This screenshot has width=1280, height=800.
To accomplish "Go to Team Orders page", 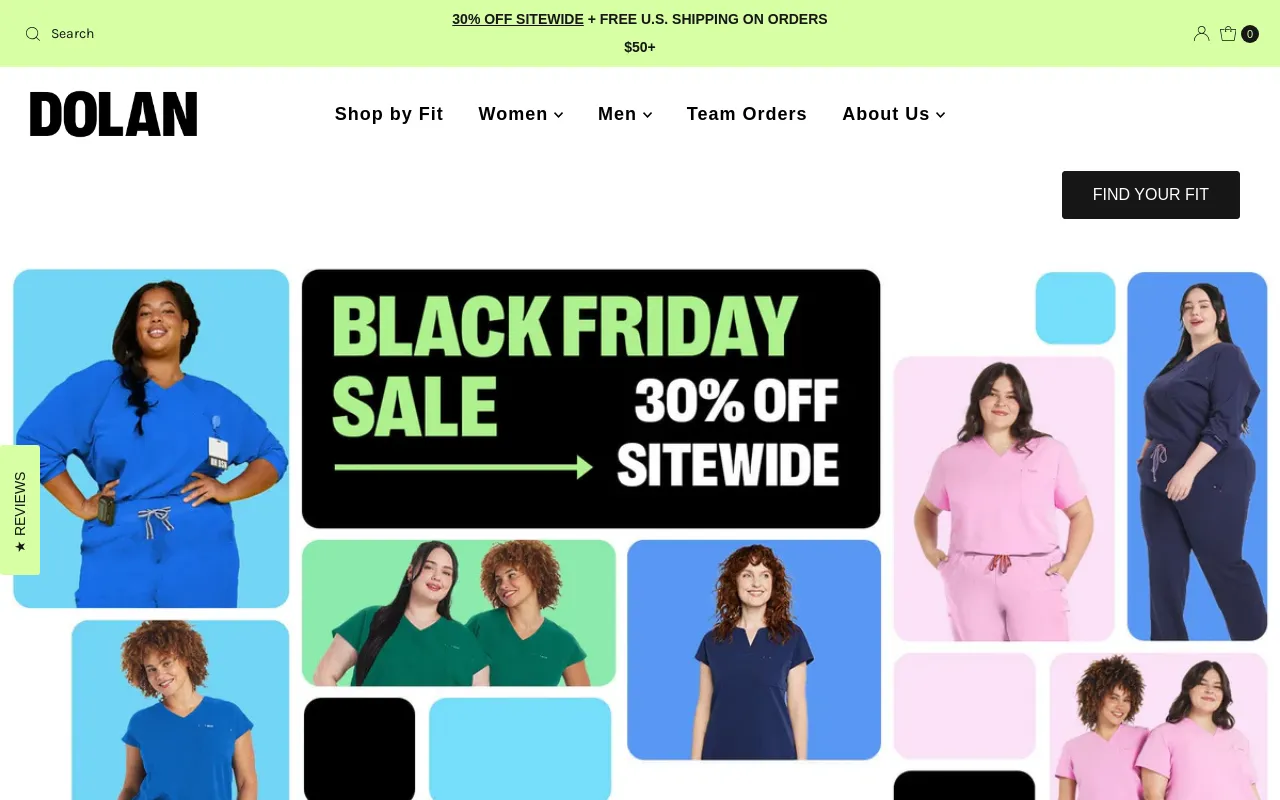I will 747,114.
